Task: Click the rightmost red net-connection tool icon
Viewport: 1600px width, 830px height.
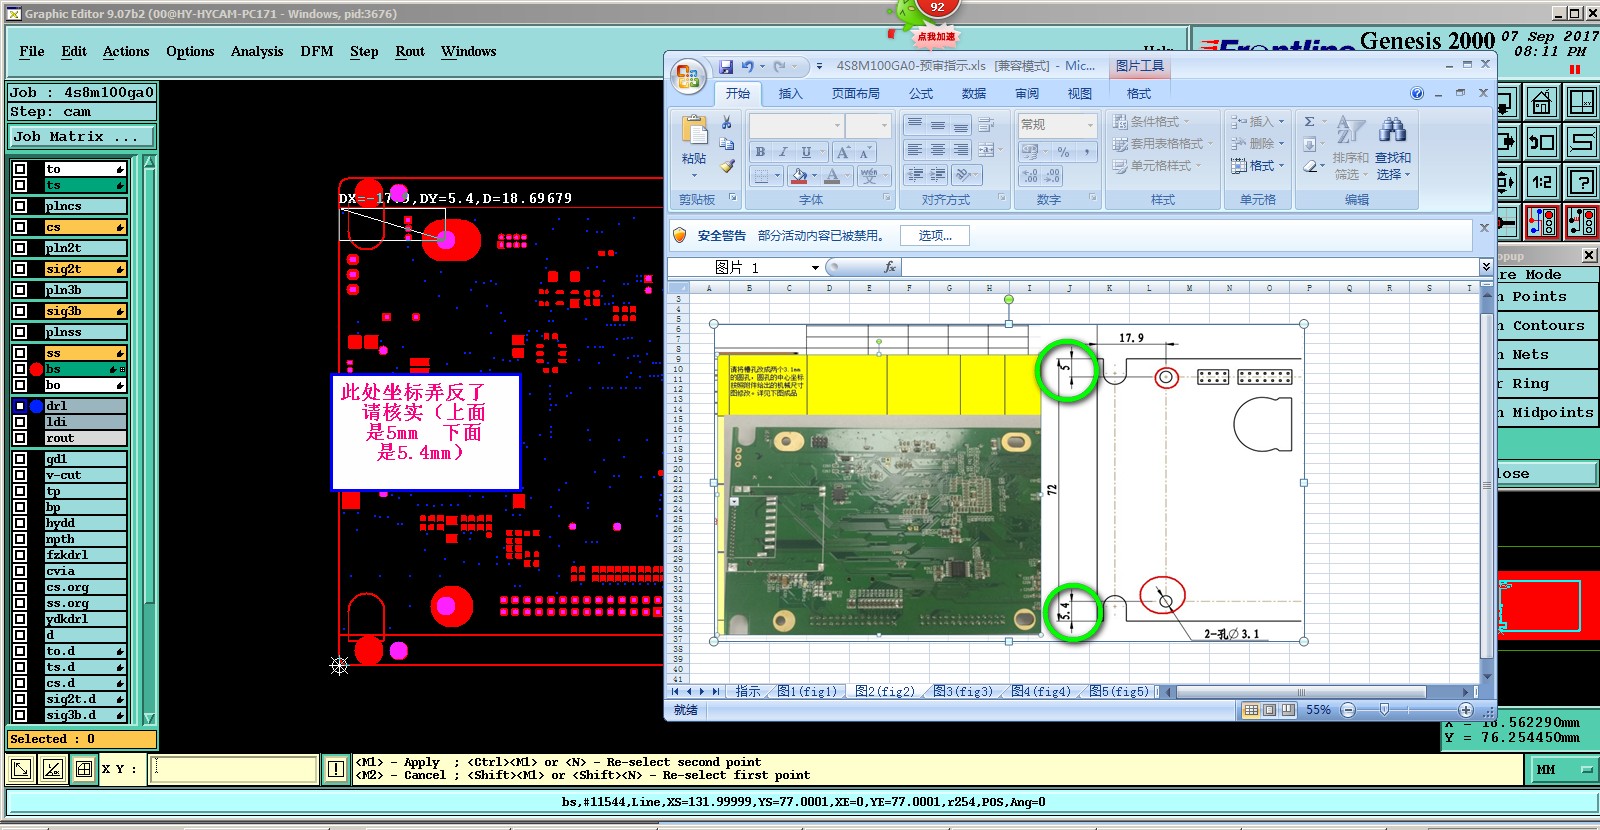Action: pos(1582,222)
